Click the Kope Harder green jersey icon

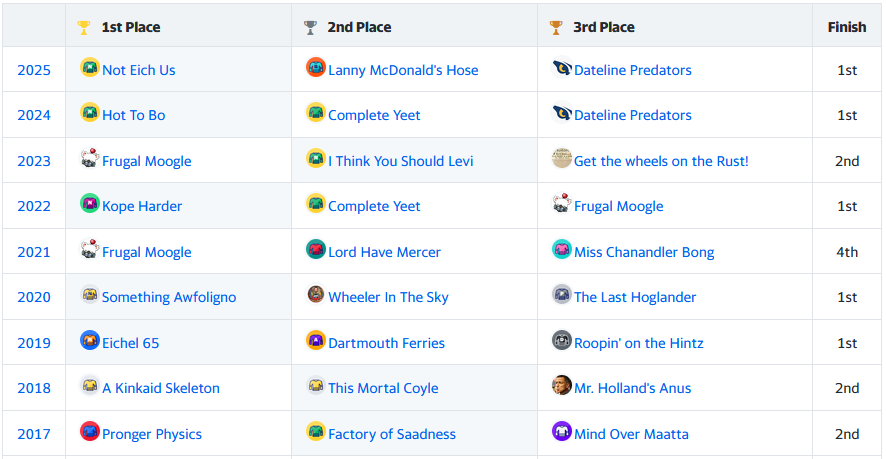click(90, 203)
